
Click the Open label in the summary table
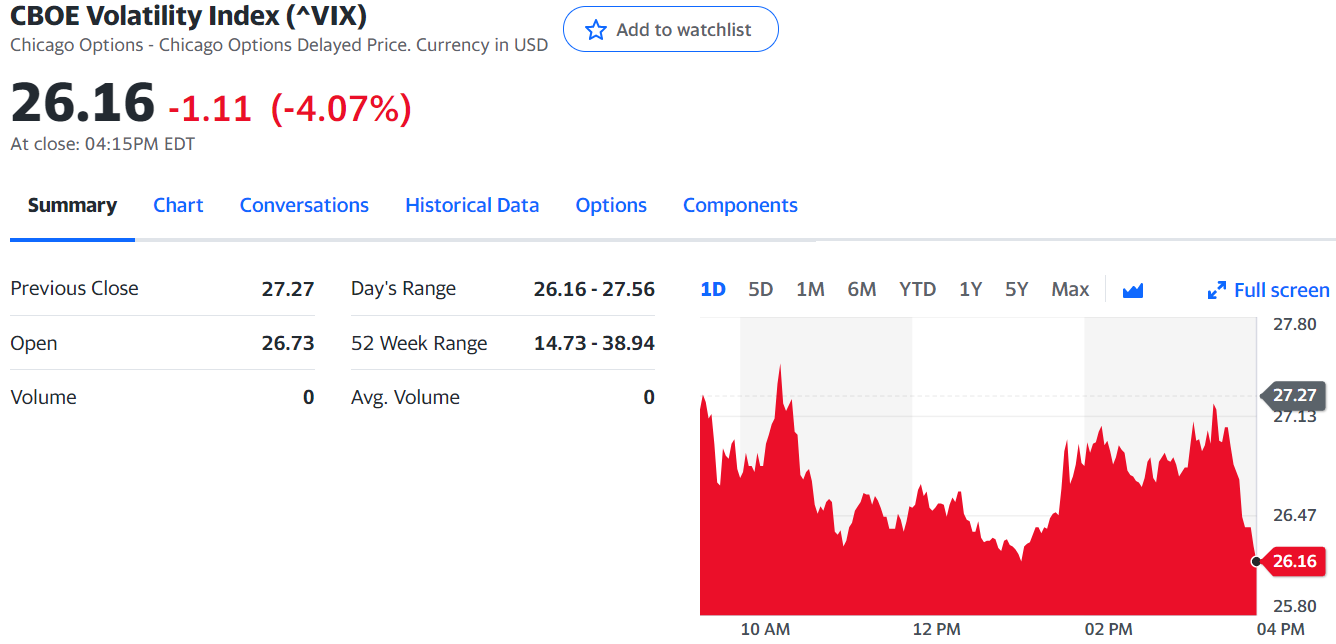pyautogui.click(x=33, y=343)
